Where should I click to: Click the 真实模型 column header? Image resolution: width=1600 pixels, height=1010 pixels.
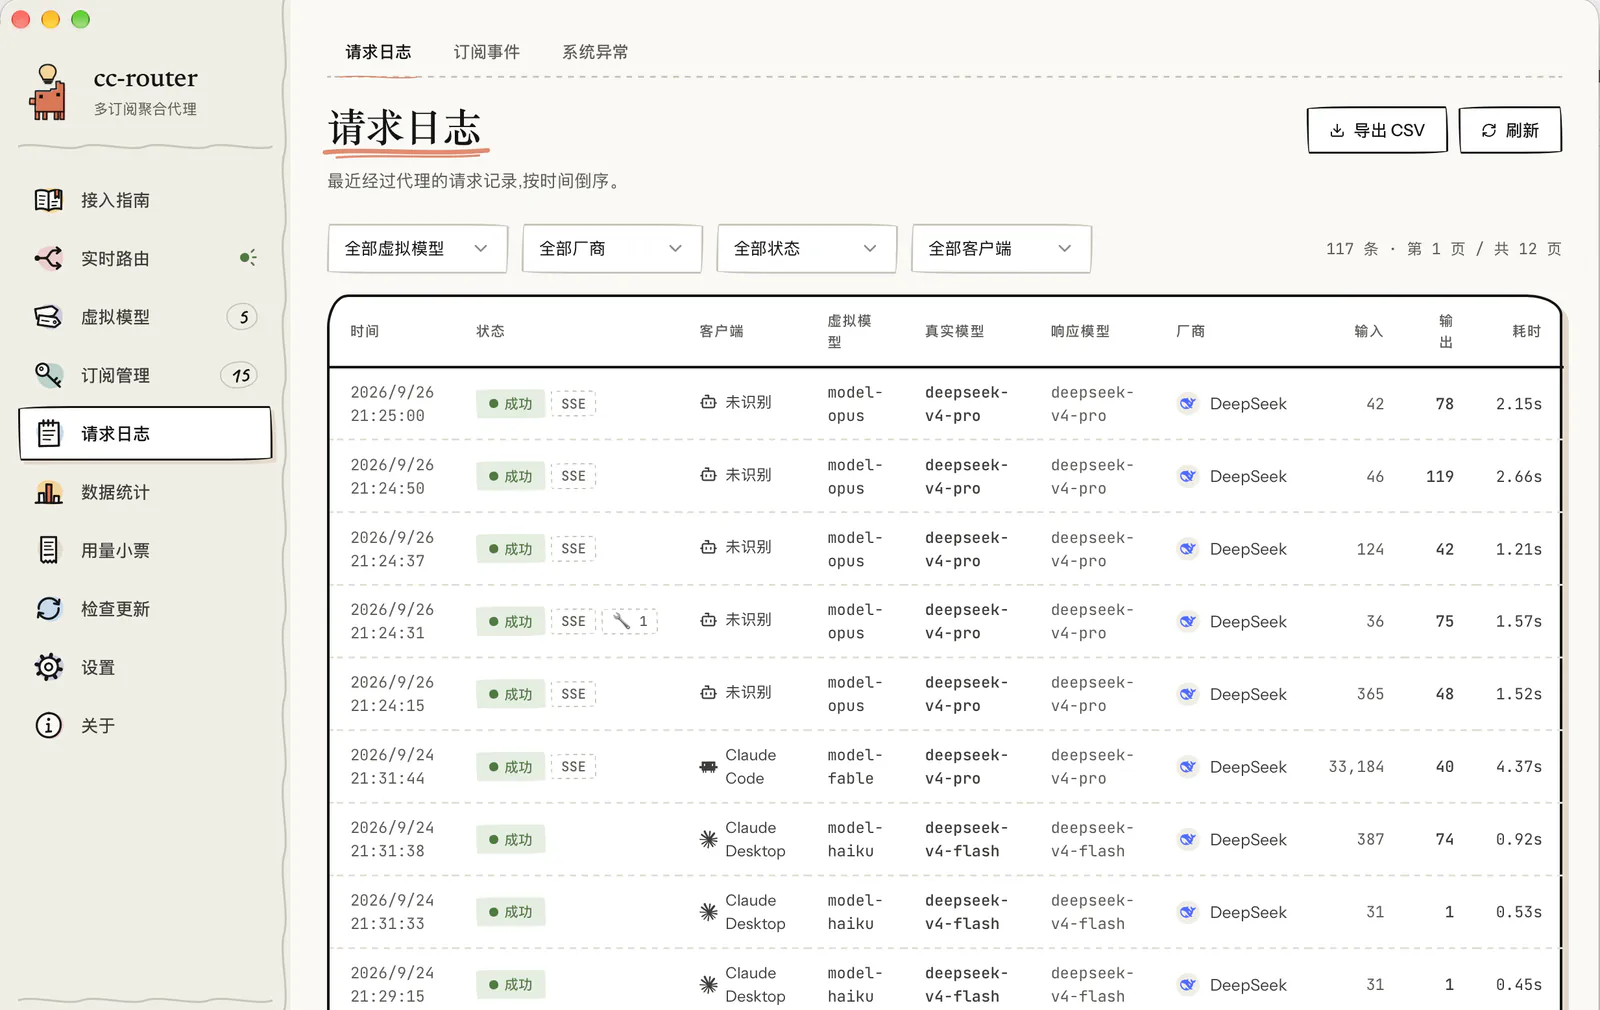coord(955,331)
